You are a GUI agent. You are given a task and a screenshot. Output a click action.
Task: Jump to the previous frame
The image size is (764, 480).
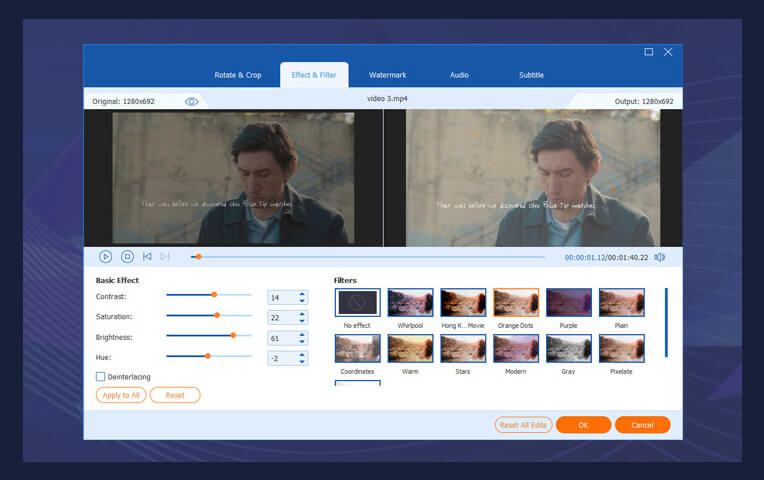tap(147, 257)
